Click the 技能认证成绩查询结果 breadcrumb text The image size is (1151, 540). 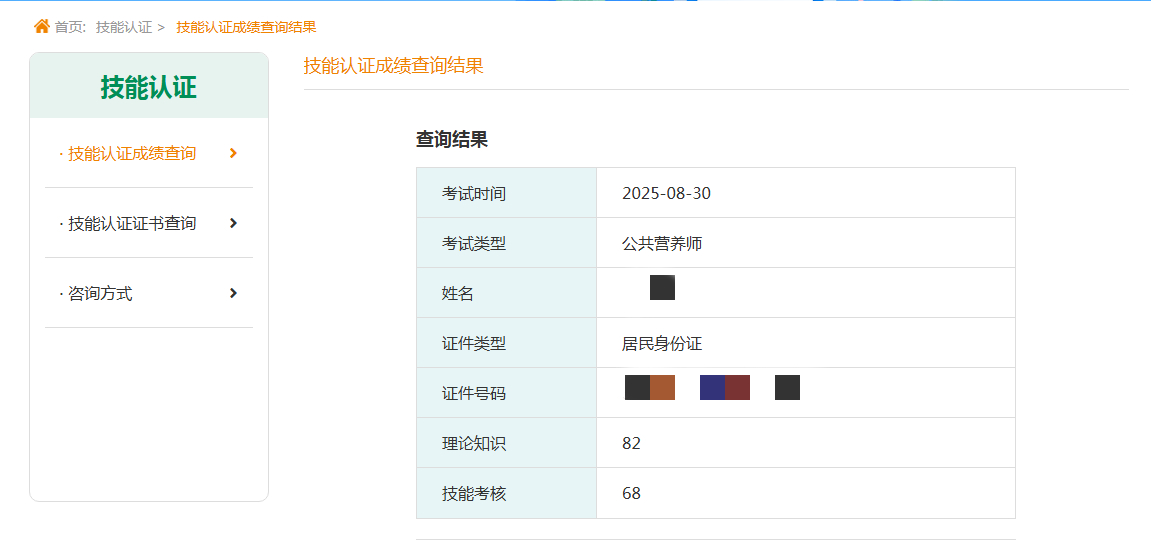pyautogui.click(x=246, y=27)
